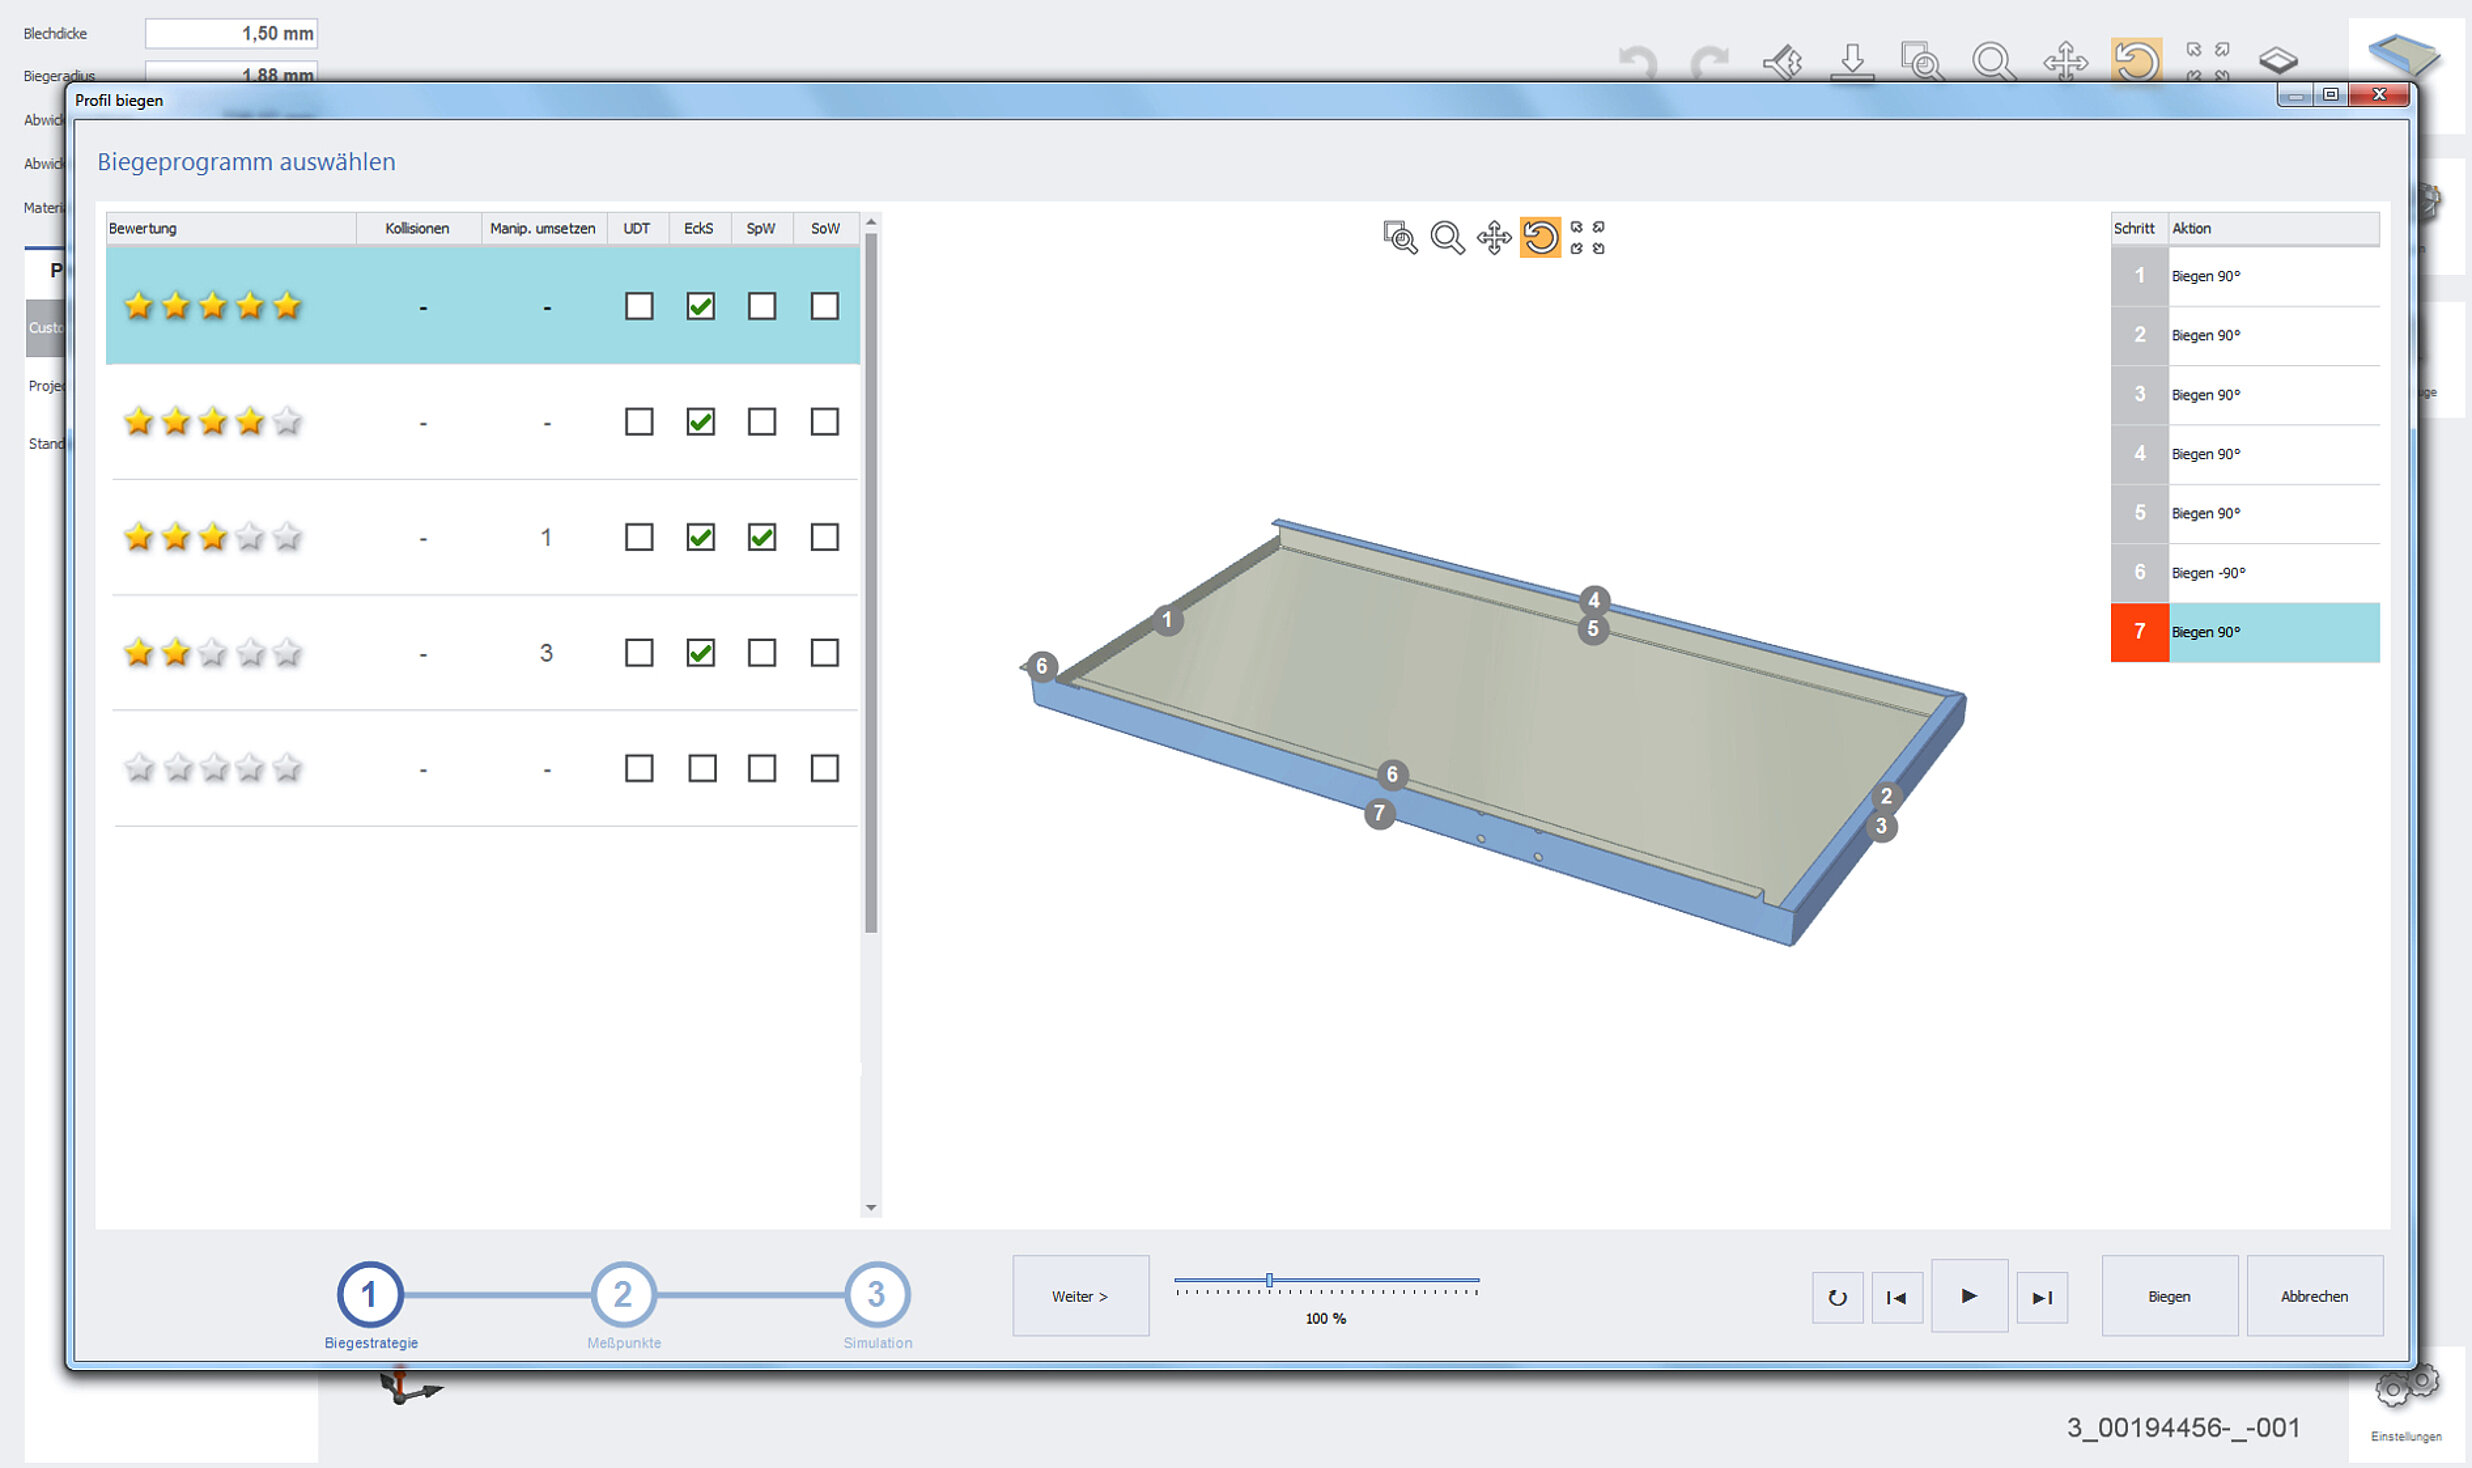Go to wizard step 2 Meßpunkte
2472x1468 pixels.
click(623, 1294)
